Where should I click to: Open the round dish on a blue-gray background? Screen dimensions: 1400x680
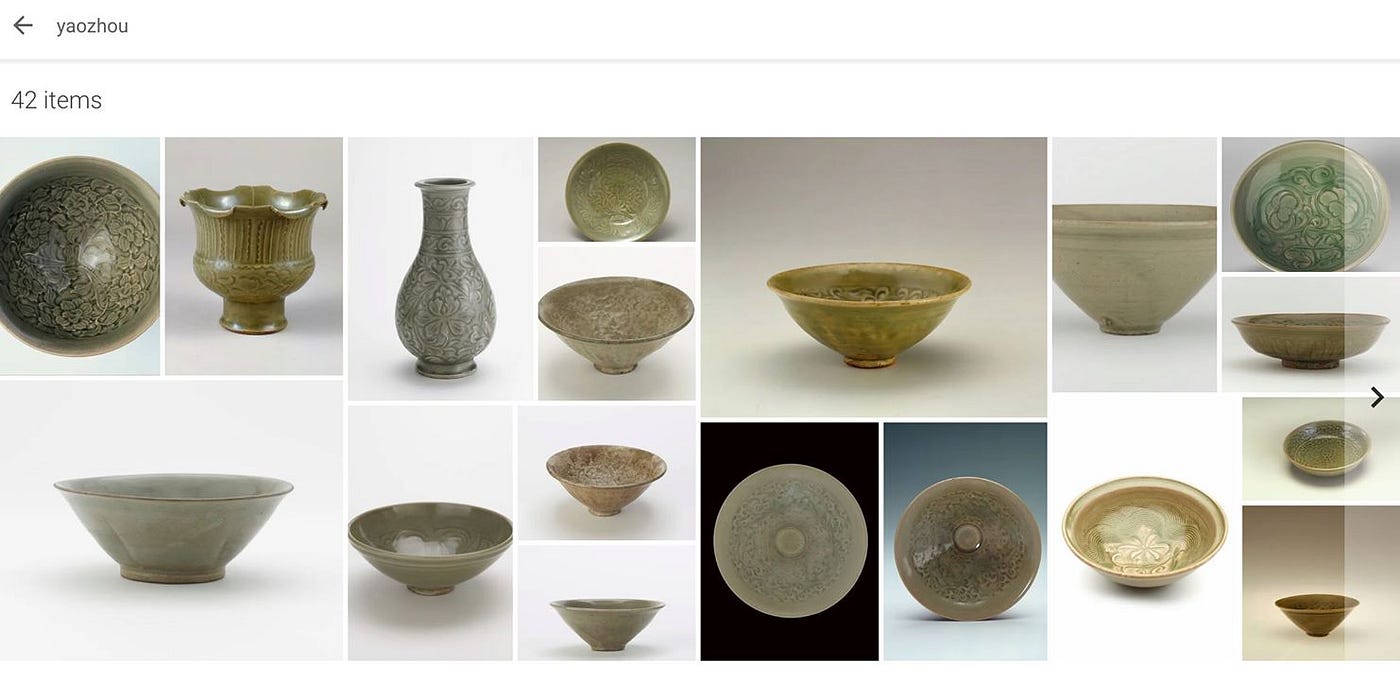[x=965, y=541]
